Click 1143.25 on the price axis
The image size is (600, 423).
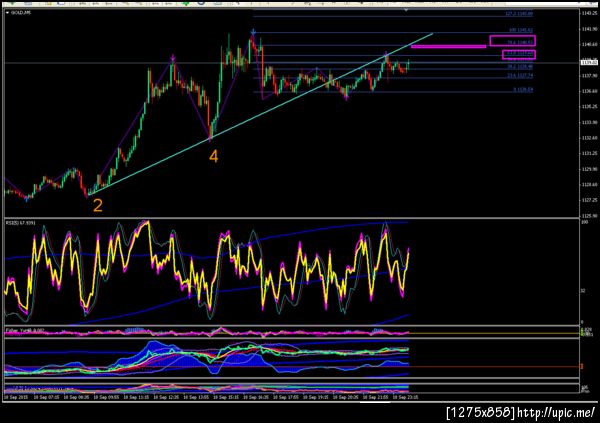[589, 13]
